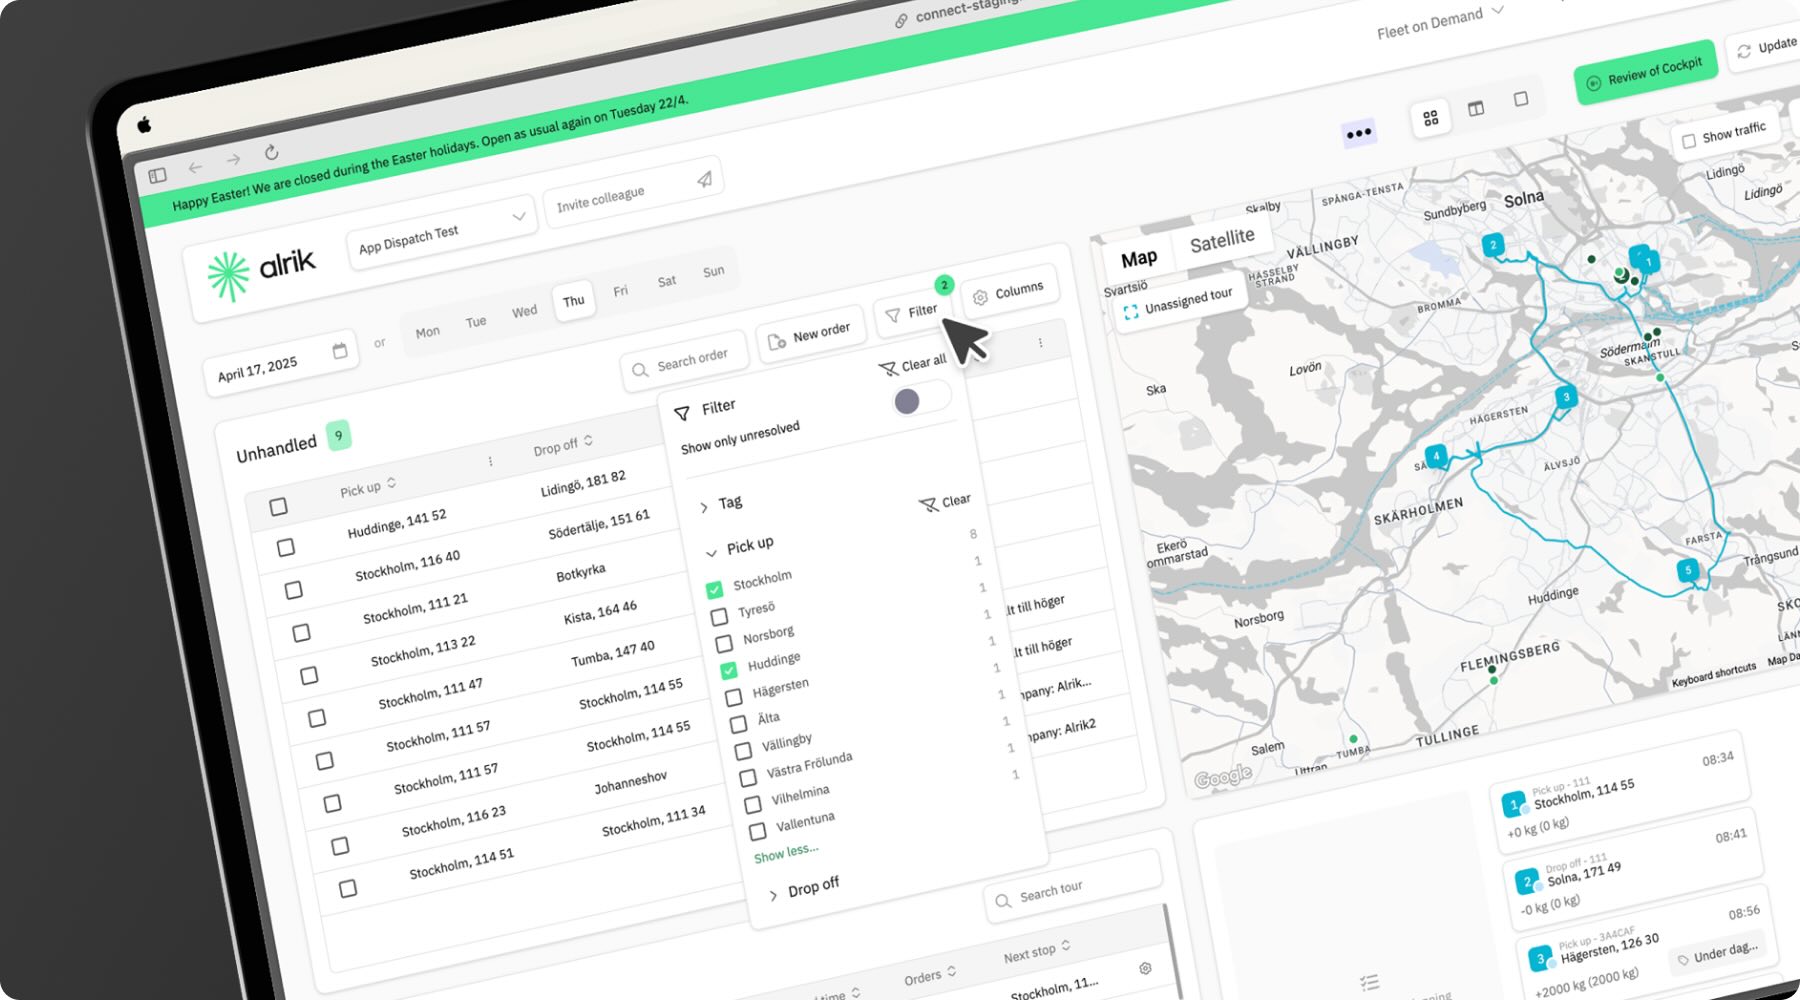
Task: Collapse list with Show less link
Action: [x=786, y=853]
